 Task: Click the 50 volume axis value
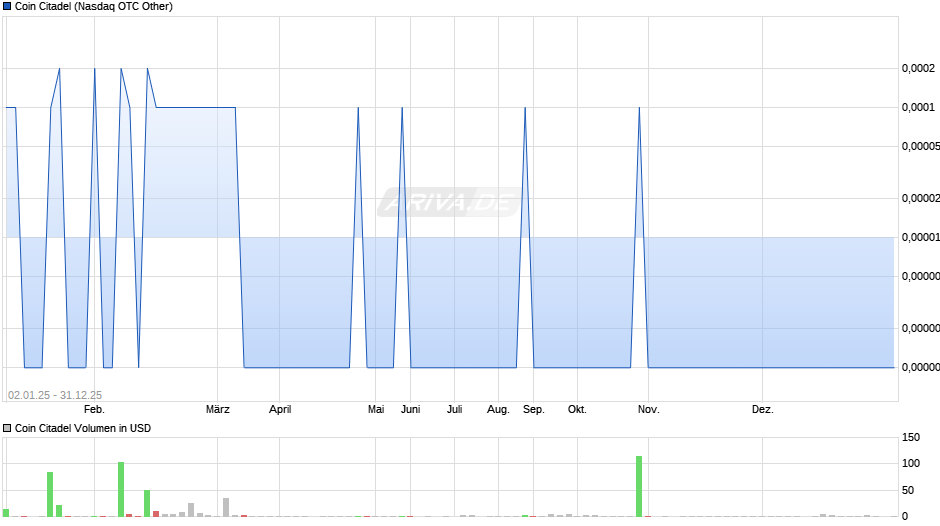pos(908,490)
